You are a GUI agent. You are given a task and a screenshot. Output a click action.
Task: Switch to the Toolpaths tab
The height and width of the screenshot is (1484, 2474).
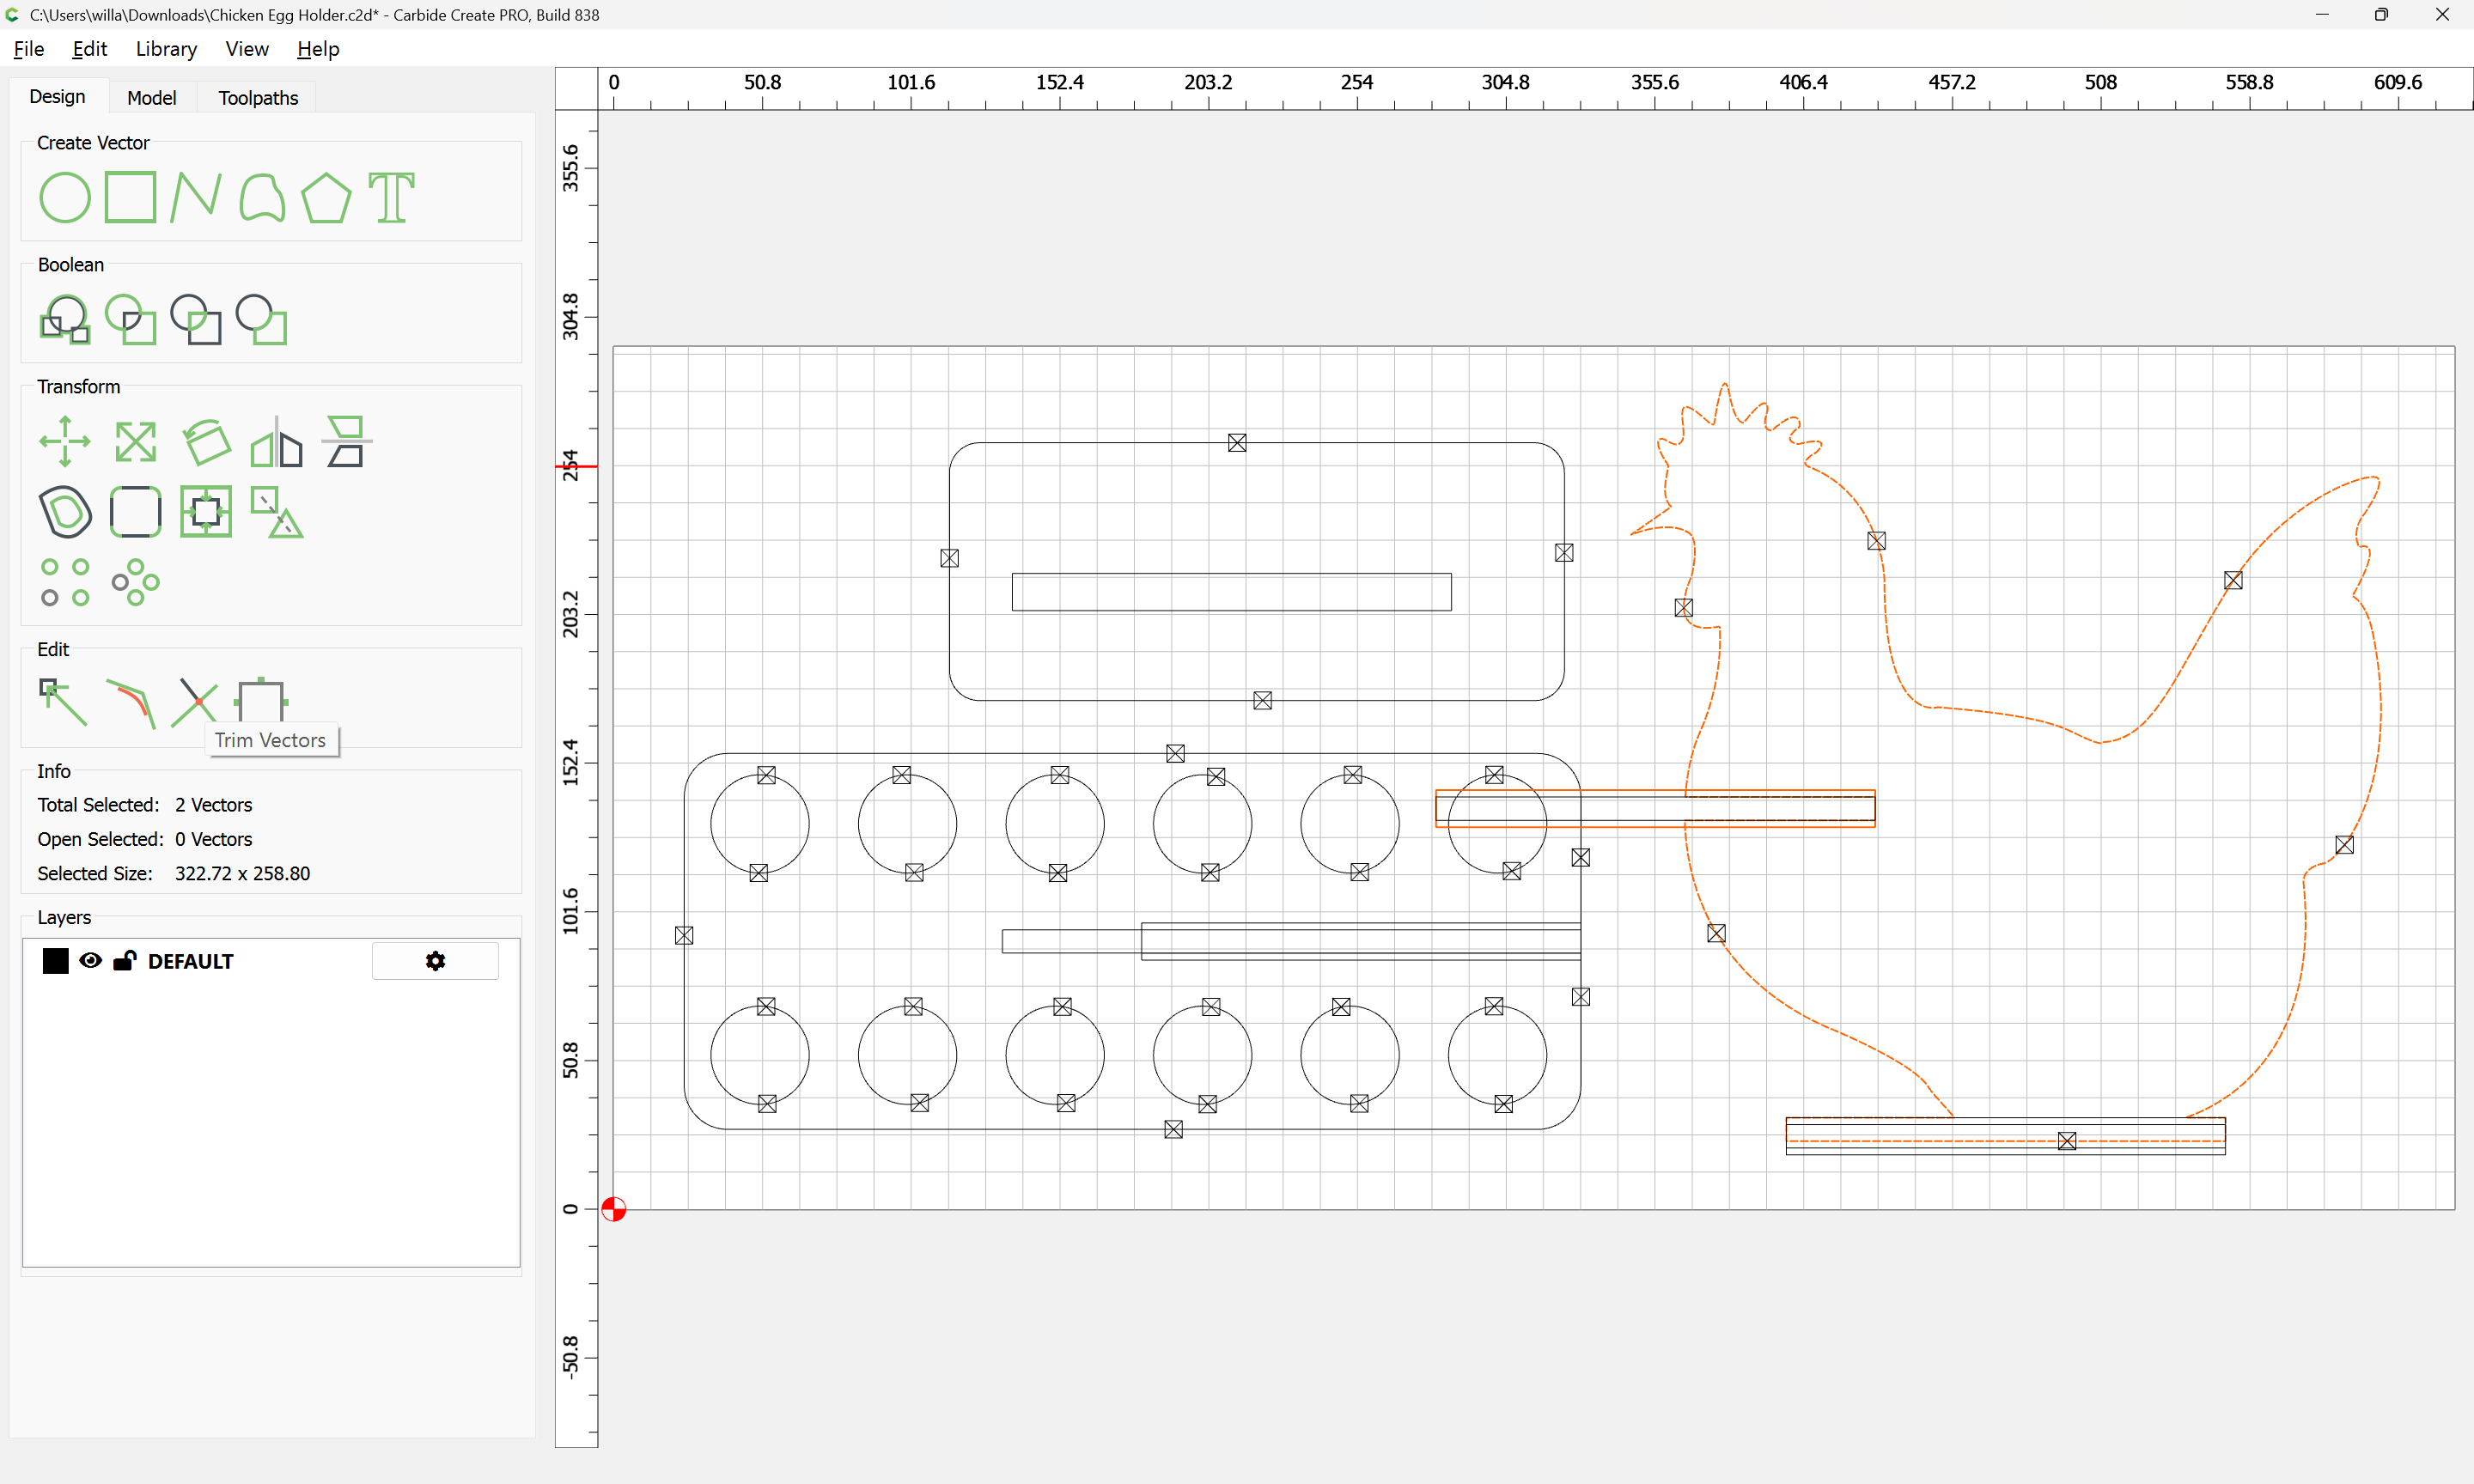[258, 97]
